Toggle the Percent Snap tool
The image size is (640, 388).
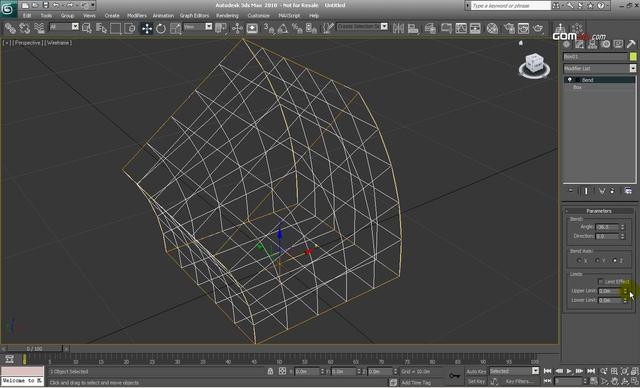297,28
